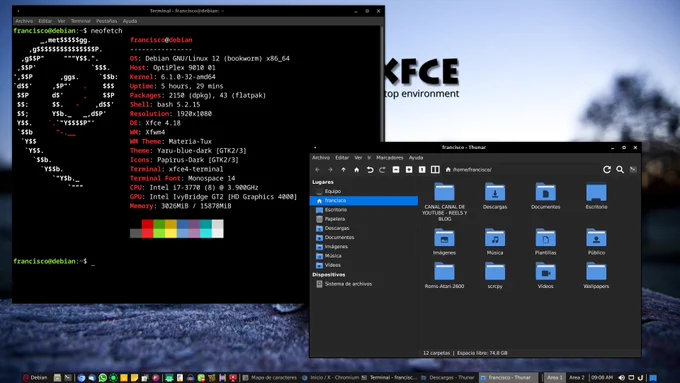The height and width of the screenshot is (383, 680).
Task: Select Roms-Atari-2600 folder
Action: click(445, 272)
